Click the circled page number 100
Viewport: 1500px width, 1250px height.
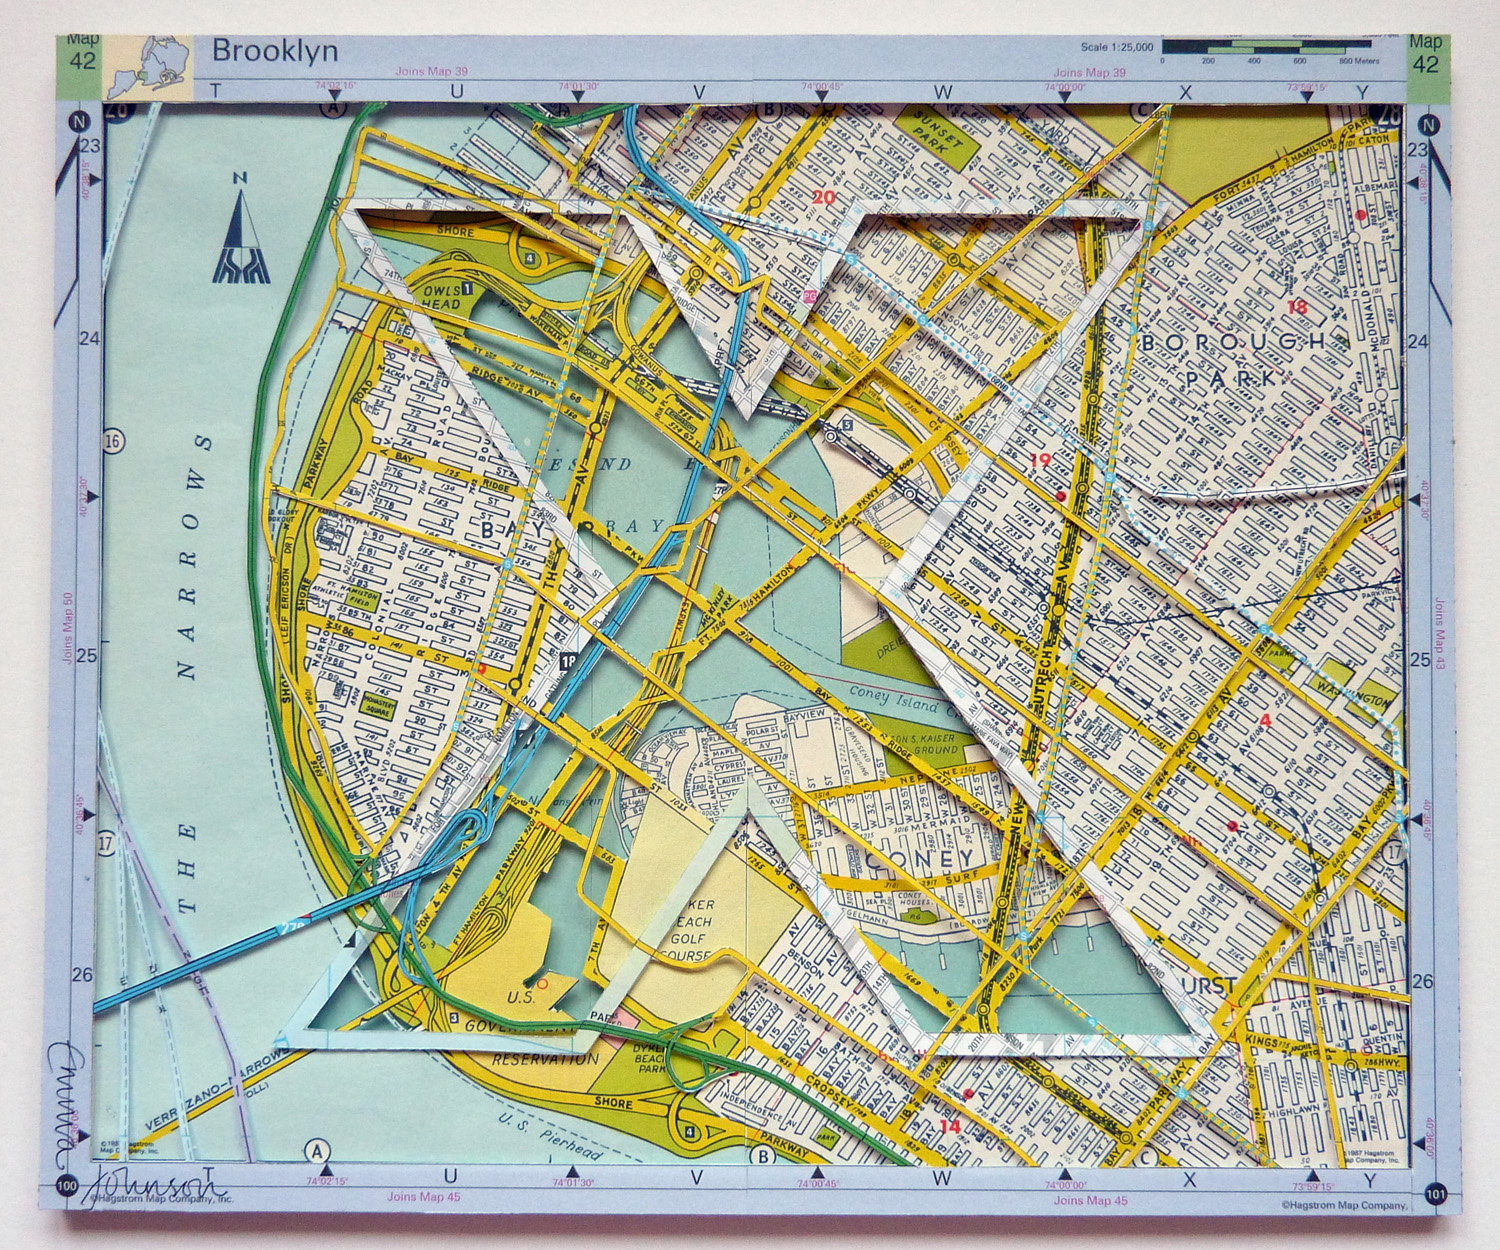click(67, 1187)
